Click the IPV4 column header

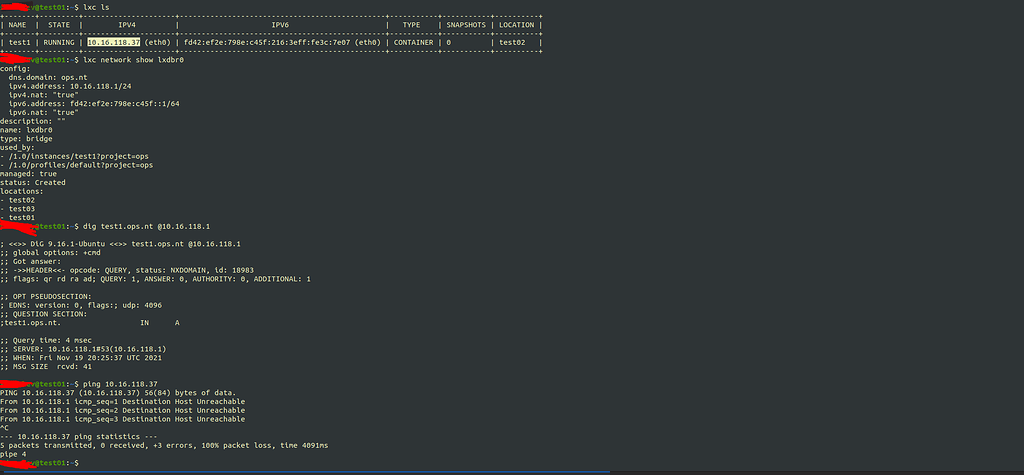pyautogui.click(x=127, y=24)
